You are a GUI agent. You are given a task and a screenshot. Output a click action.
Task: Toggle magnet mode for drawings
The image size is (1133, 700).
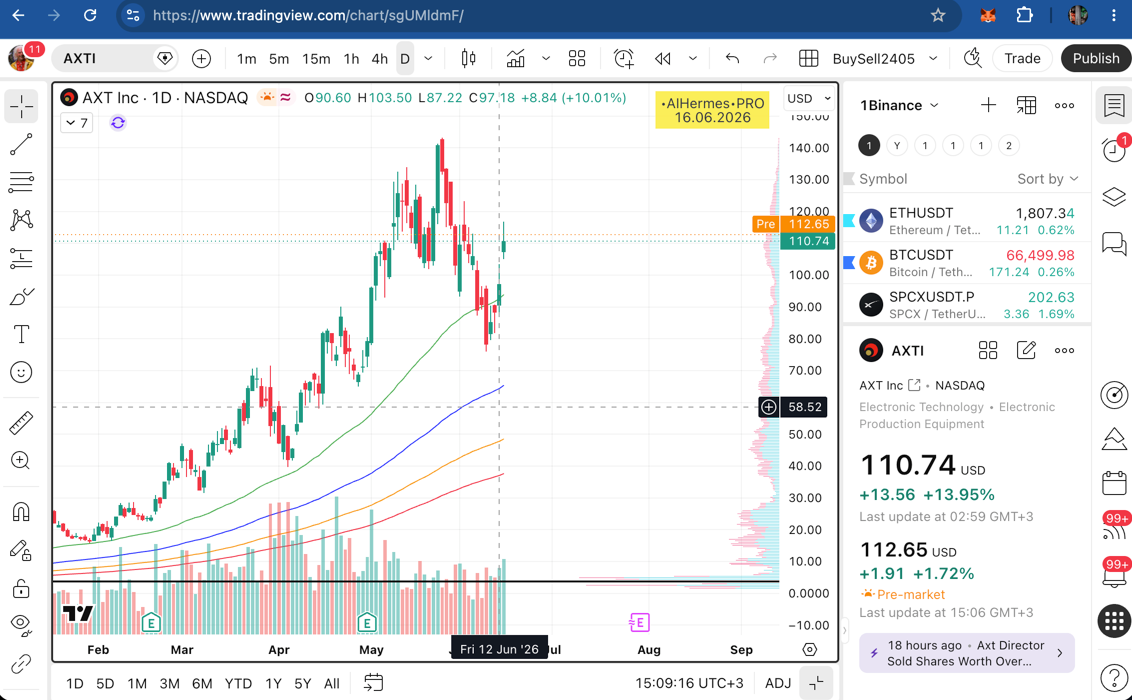(x=21, y=512)
